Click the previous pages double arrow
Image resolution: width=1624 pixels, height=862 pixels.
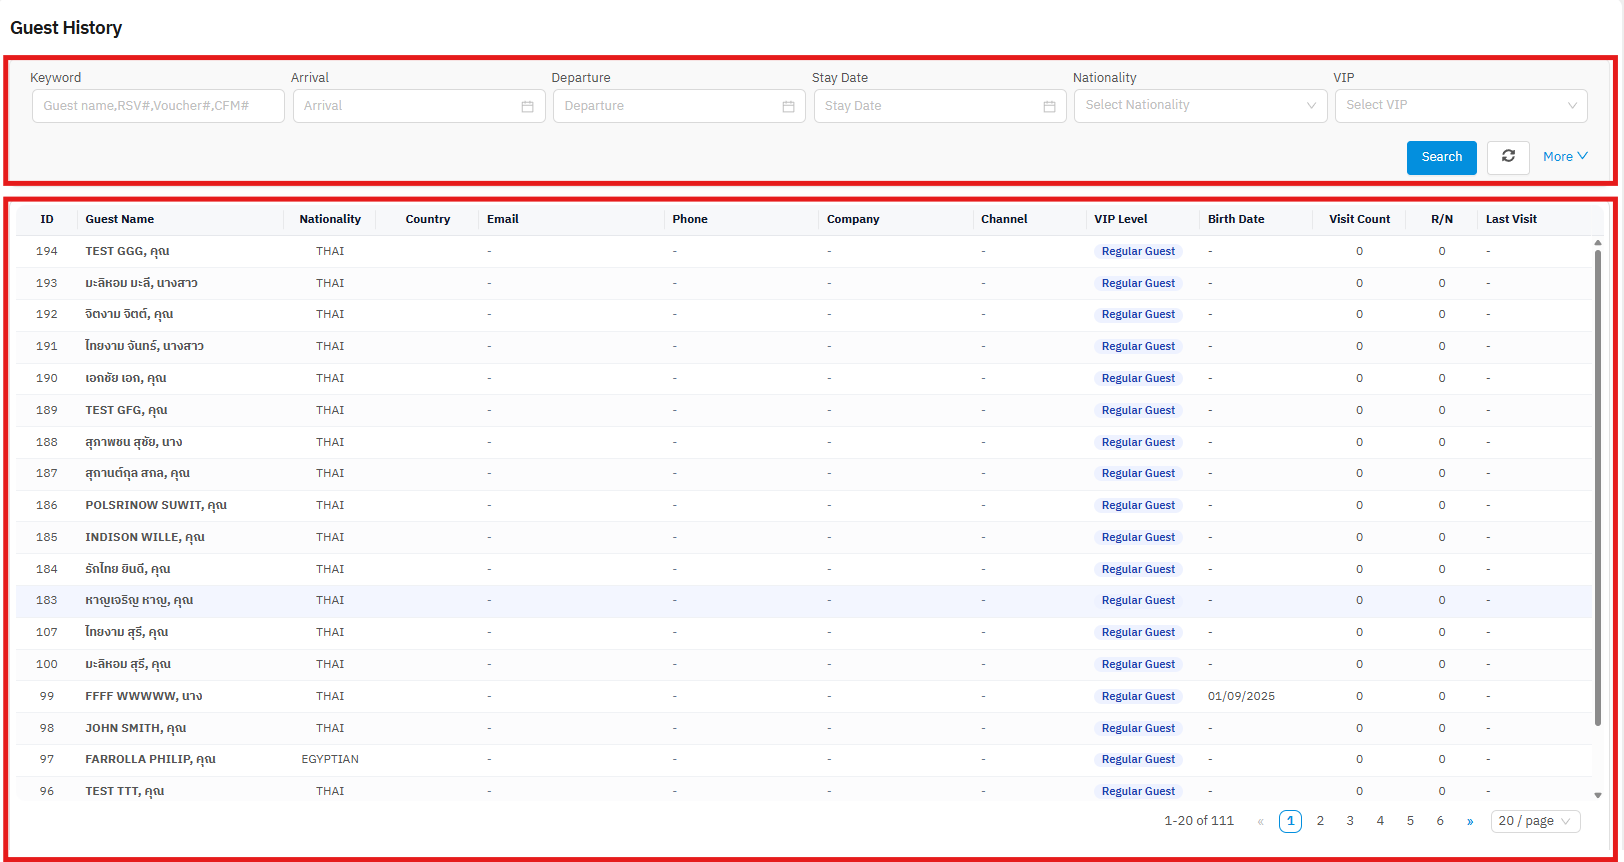(x=1260, y=821)
